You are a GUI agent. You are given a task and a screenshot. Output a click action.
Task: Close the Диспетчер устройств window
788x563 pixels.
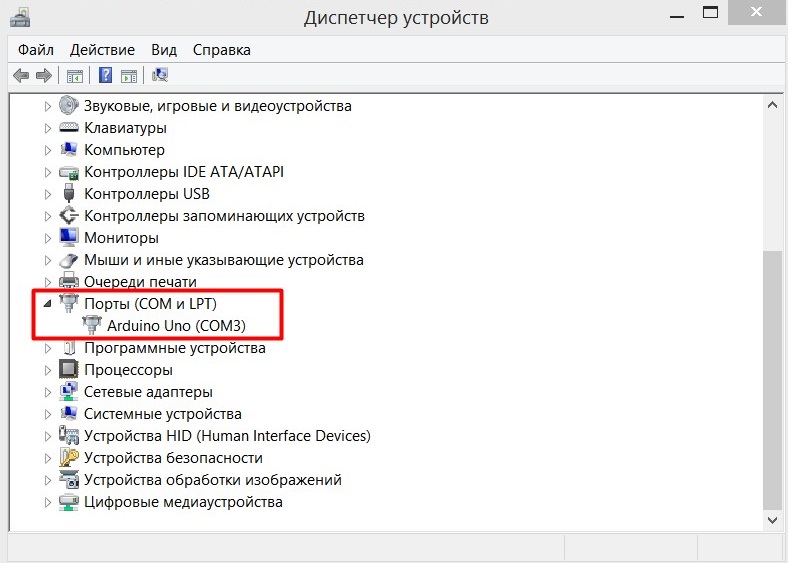[756, 13]
